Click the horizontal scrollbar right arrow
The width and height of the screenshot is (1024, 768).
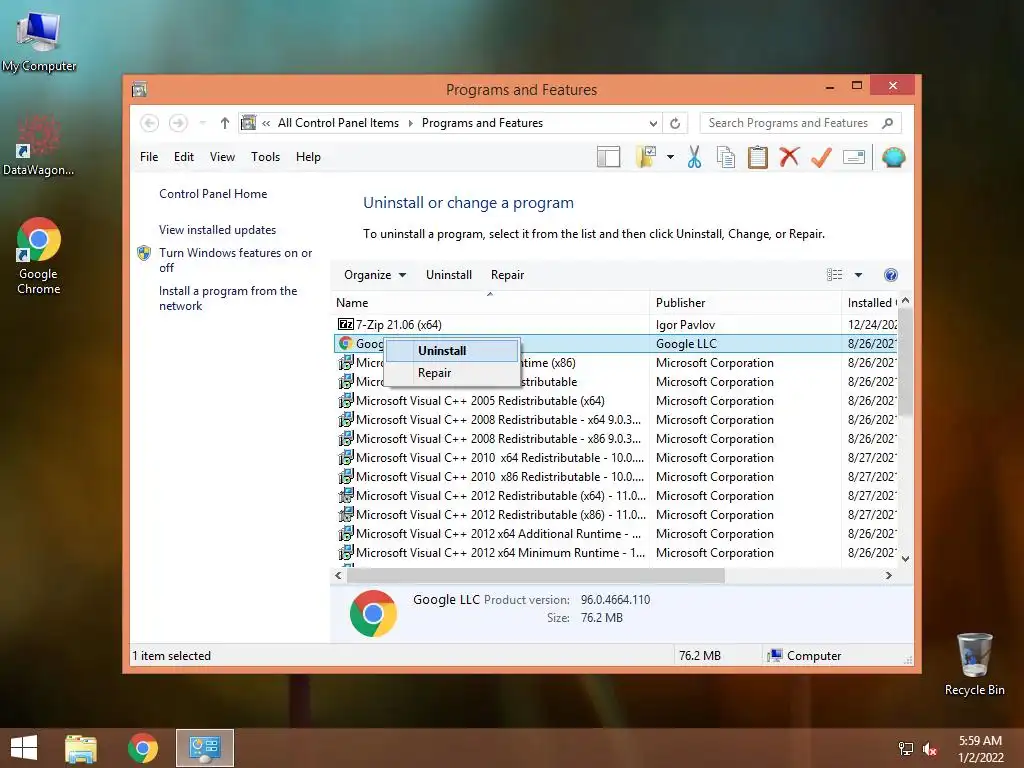pyautogui.click(x=888, y=575)
